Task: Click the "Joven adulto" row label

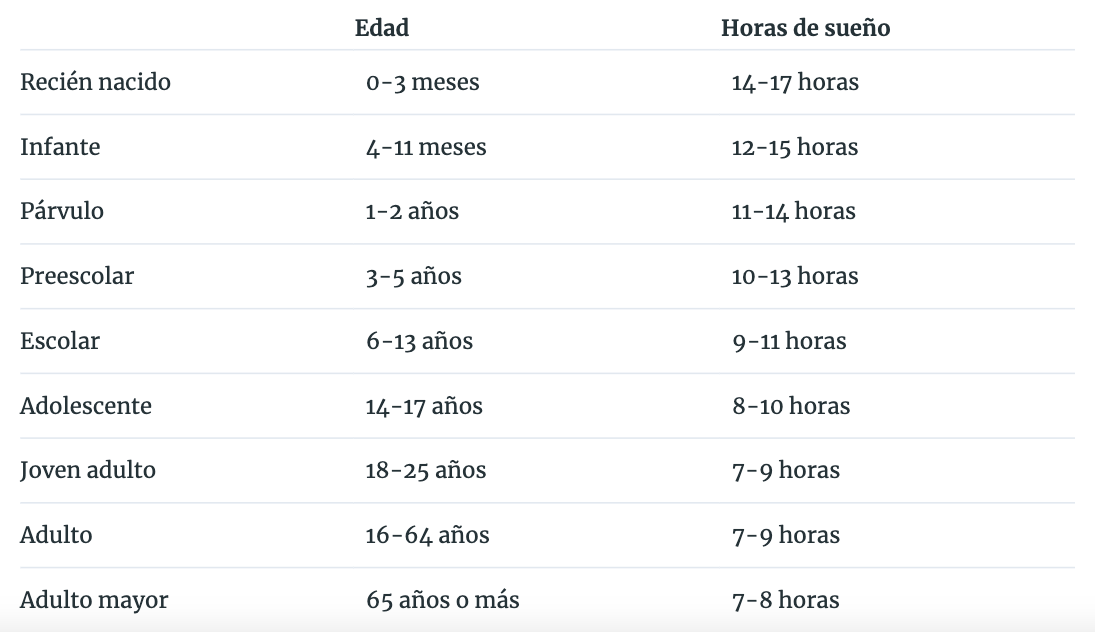Action: click(88, 470)
